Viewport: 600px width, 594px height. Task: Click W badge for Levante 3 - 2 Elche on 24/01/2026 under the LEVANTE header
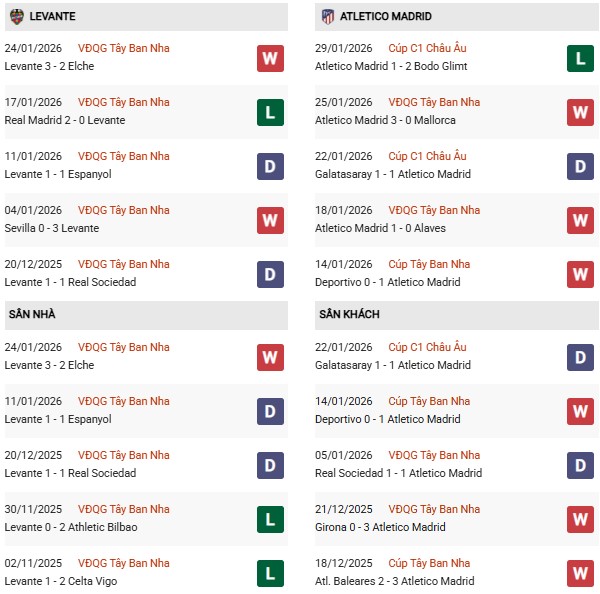[269, 58]
